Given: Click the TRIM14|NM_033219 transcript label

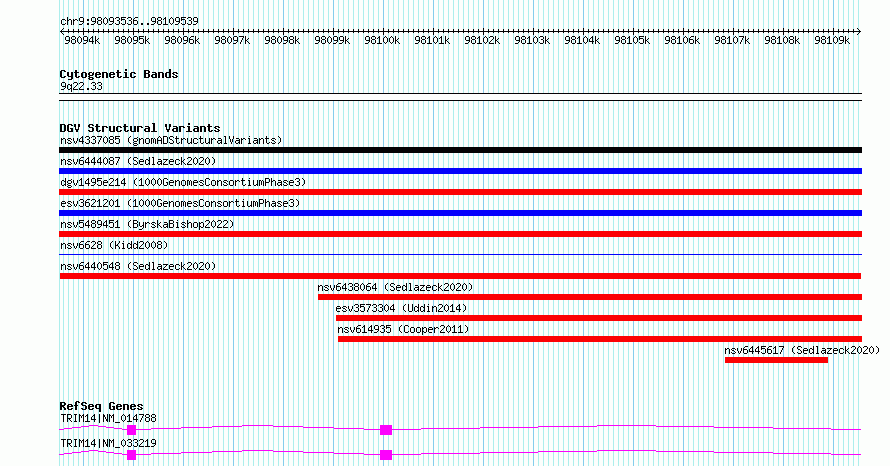Looking at the screenshot, I should coord(108,443).
